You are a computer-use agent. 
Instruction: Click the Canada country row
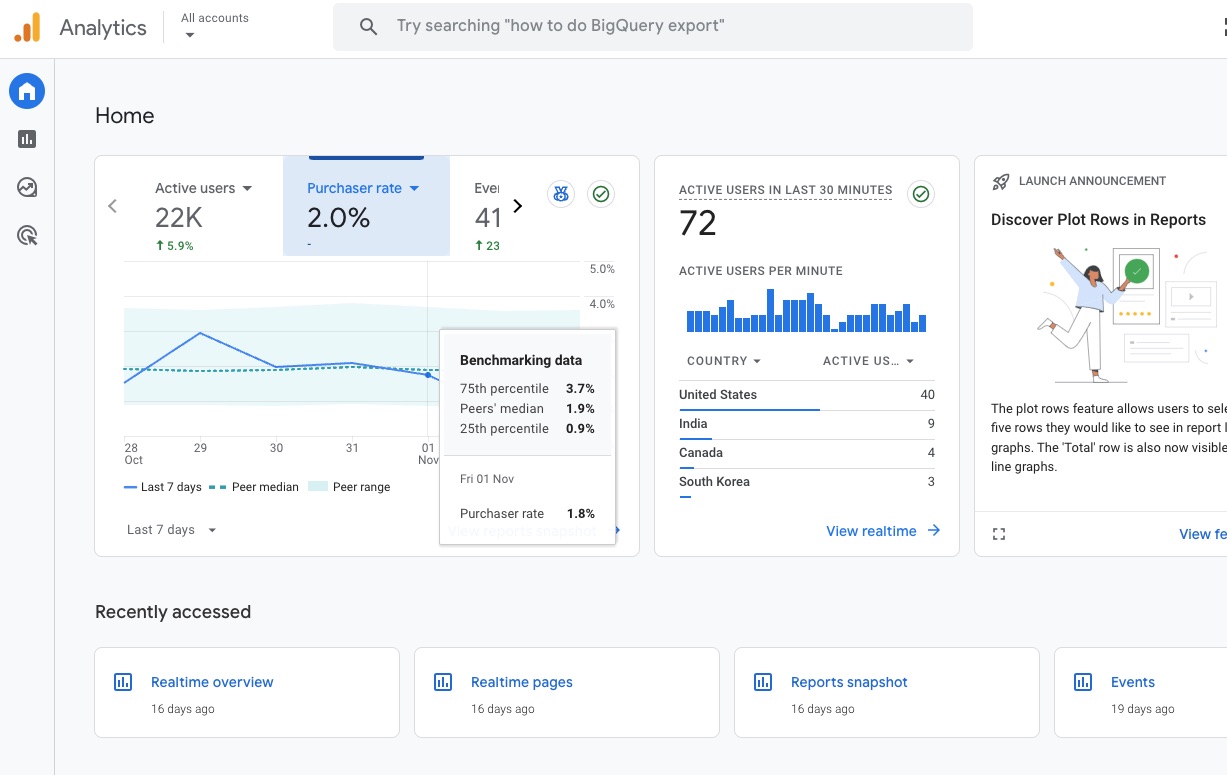[x=807, y=453]
